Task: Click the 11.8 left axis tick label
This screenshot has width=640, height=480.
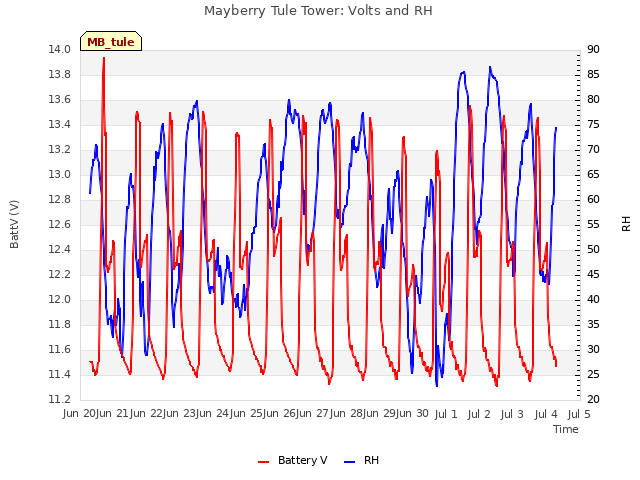Action: [59, 324]
